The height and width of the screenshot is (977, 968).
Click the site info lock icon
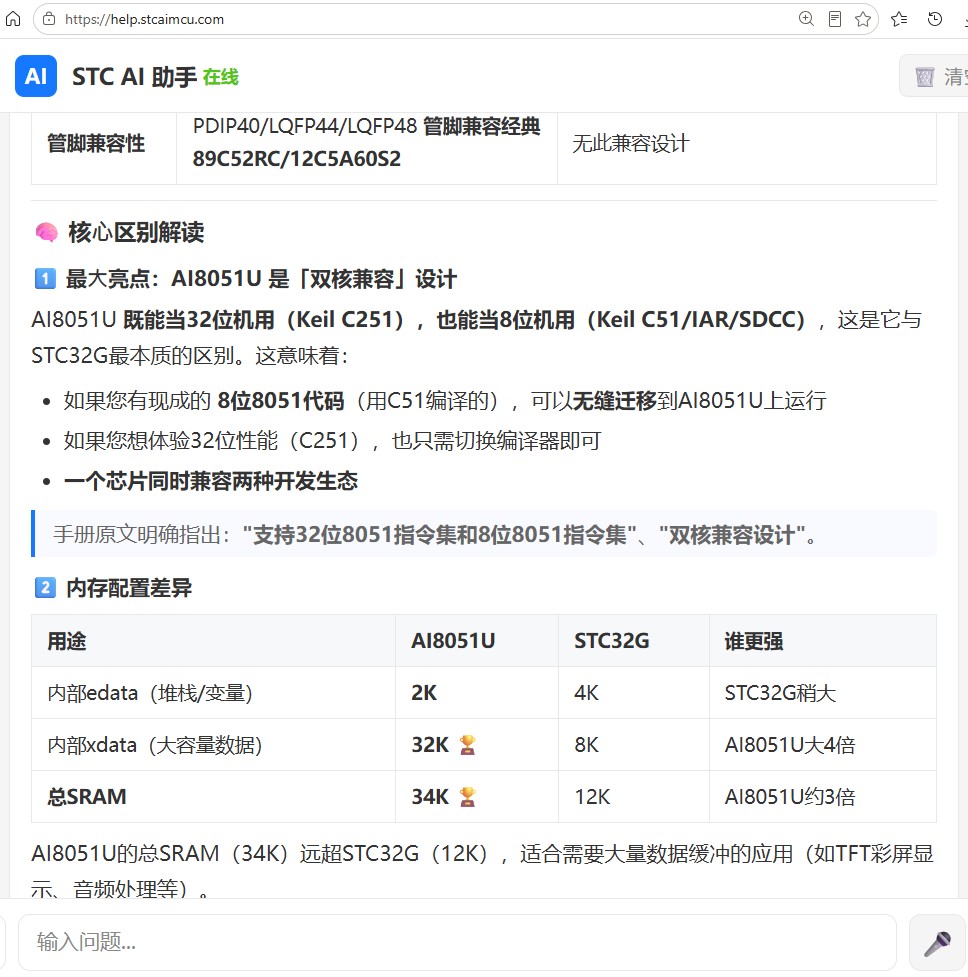(49, 19)
